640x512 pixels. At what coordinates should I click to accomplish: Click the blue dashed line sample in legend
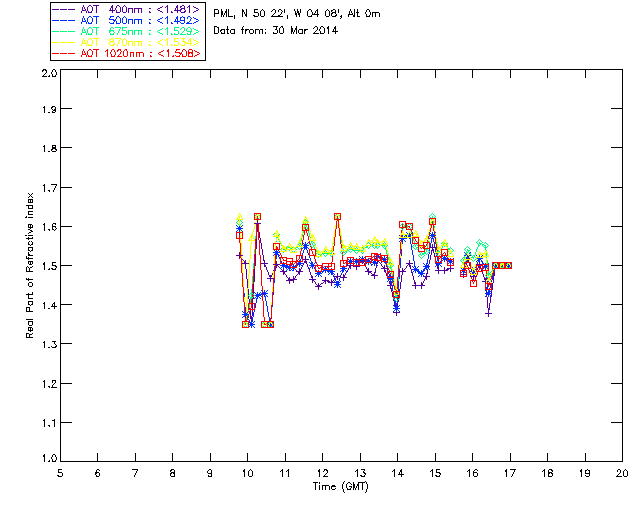coord(64,20)
